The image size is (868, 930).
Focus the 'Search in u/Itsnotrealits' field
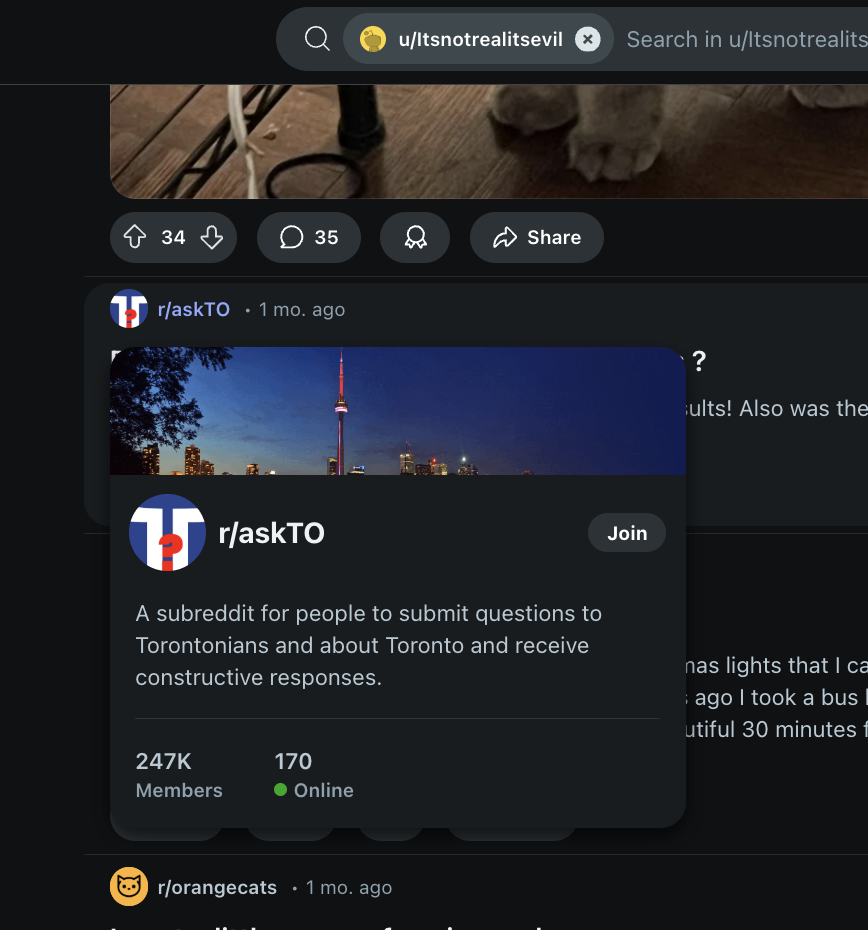tap(745, 39)
